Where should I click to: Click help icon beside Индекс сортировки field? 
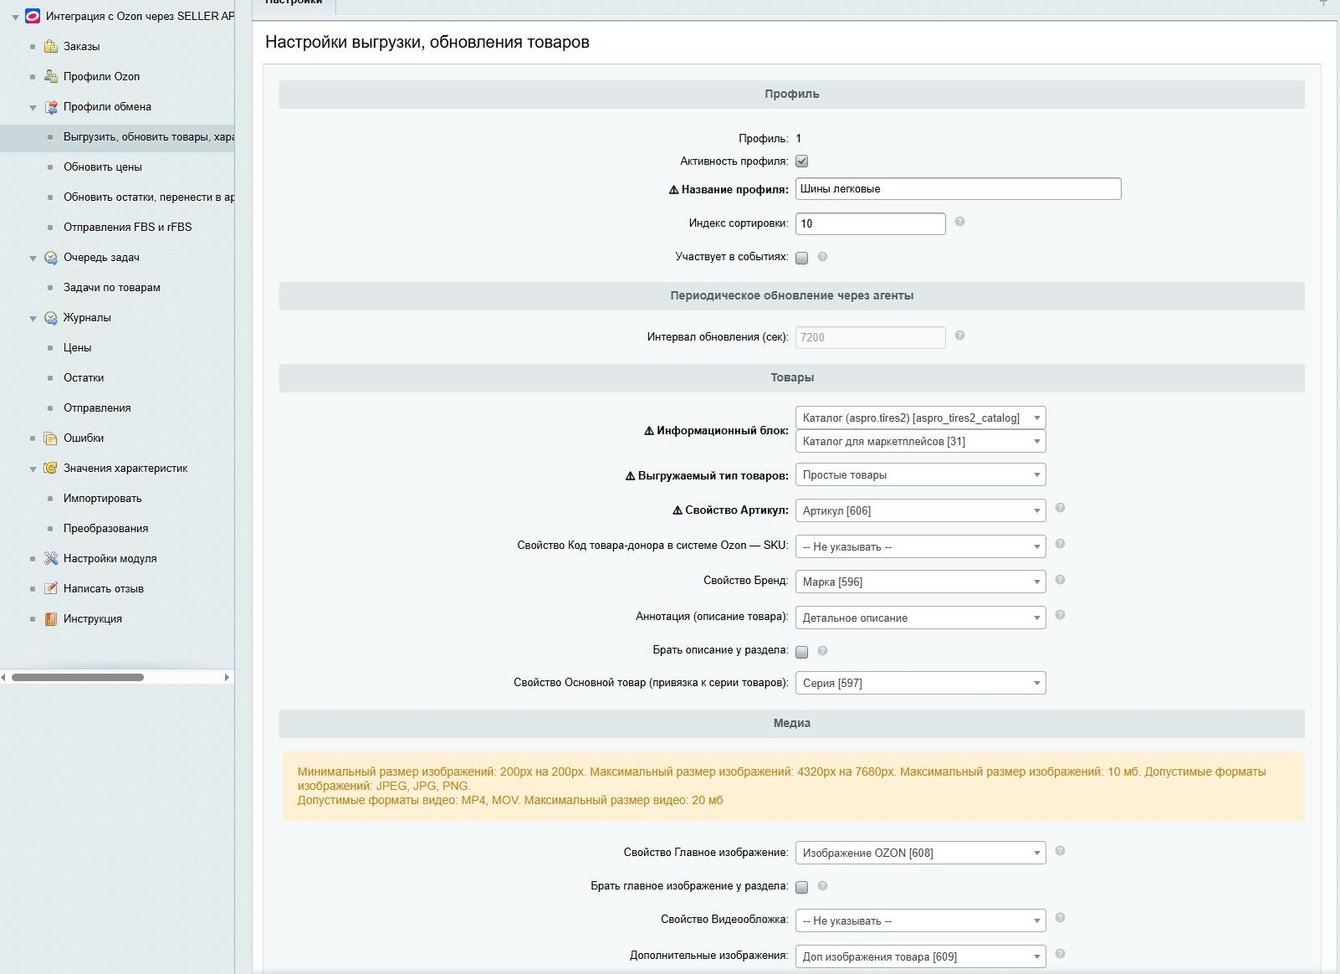[960, 222]
